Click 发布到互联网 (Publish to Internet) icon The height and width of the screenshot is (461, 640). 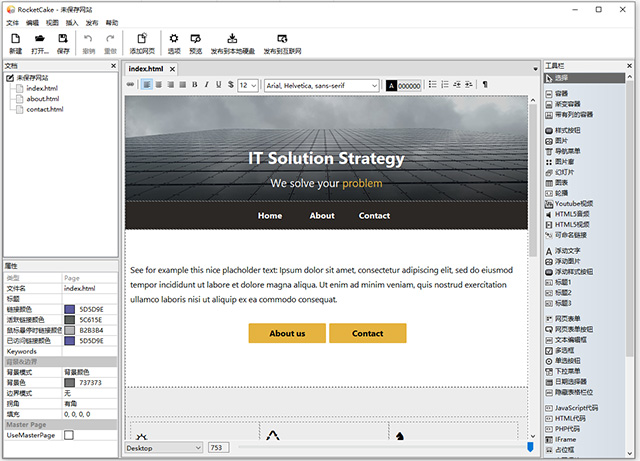283,38
